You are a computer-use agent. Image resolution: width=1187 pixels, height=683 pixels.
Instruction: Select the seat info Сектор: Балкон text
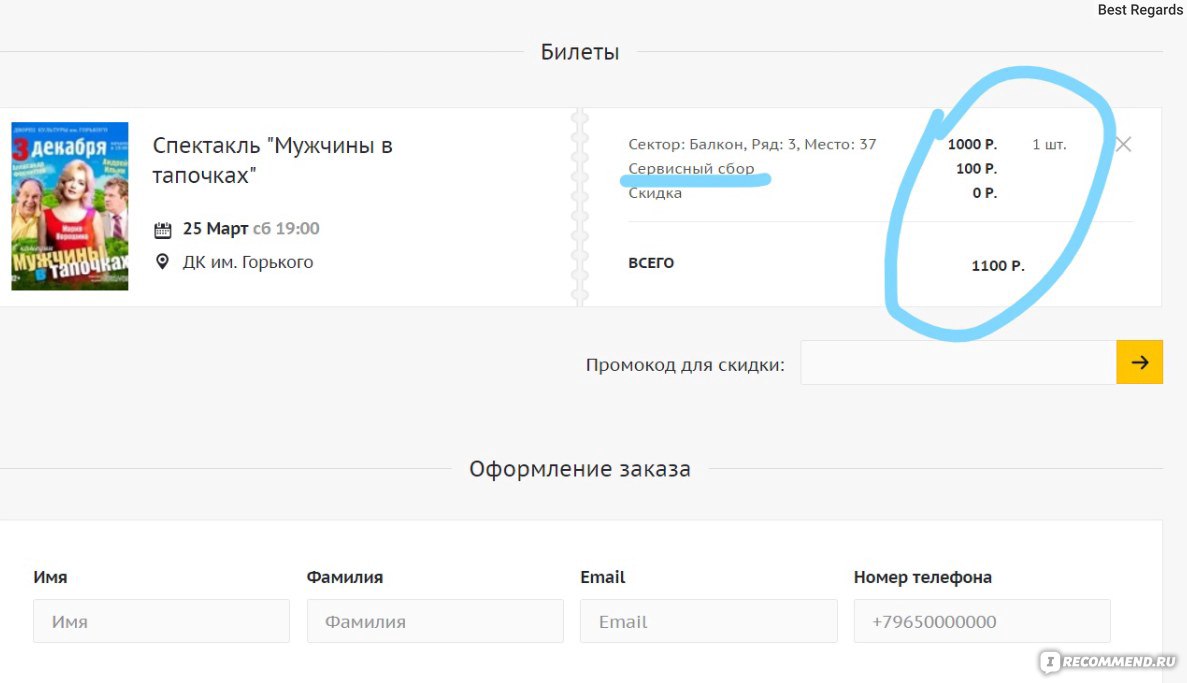coord(752,144)
